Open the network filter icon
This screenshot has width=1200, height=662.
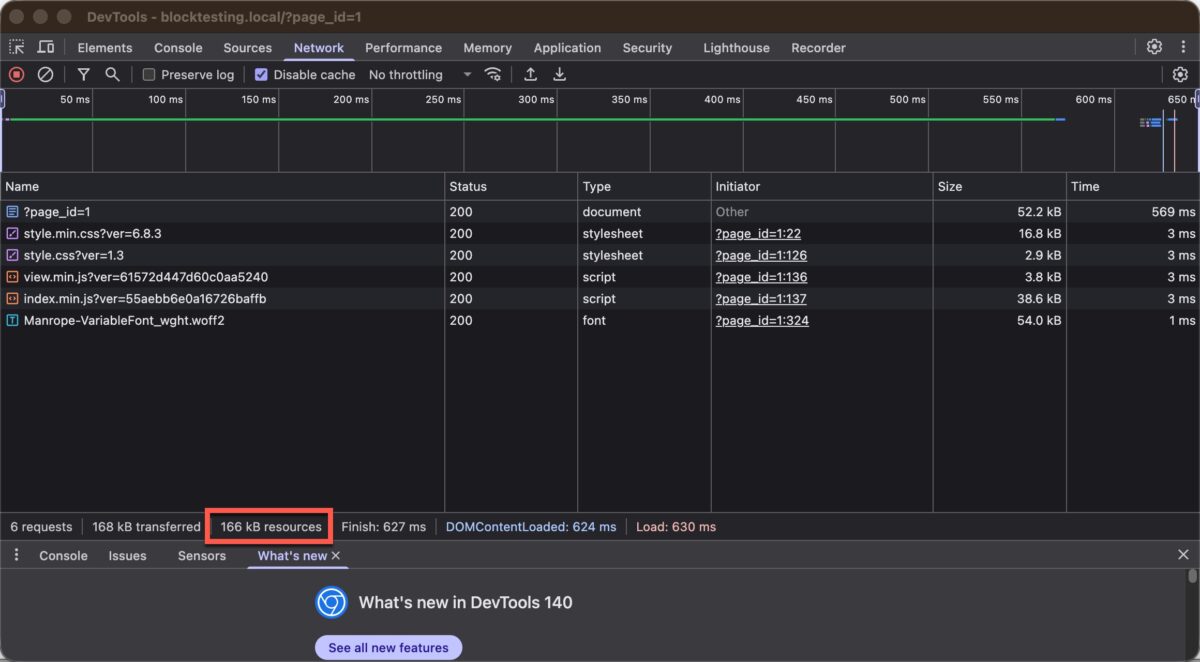point(84,74)
